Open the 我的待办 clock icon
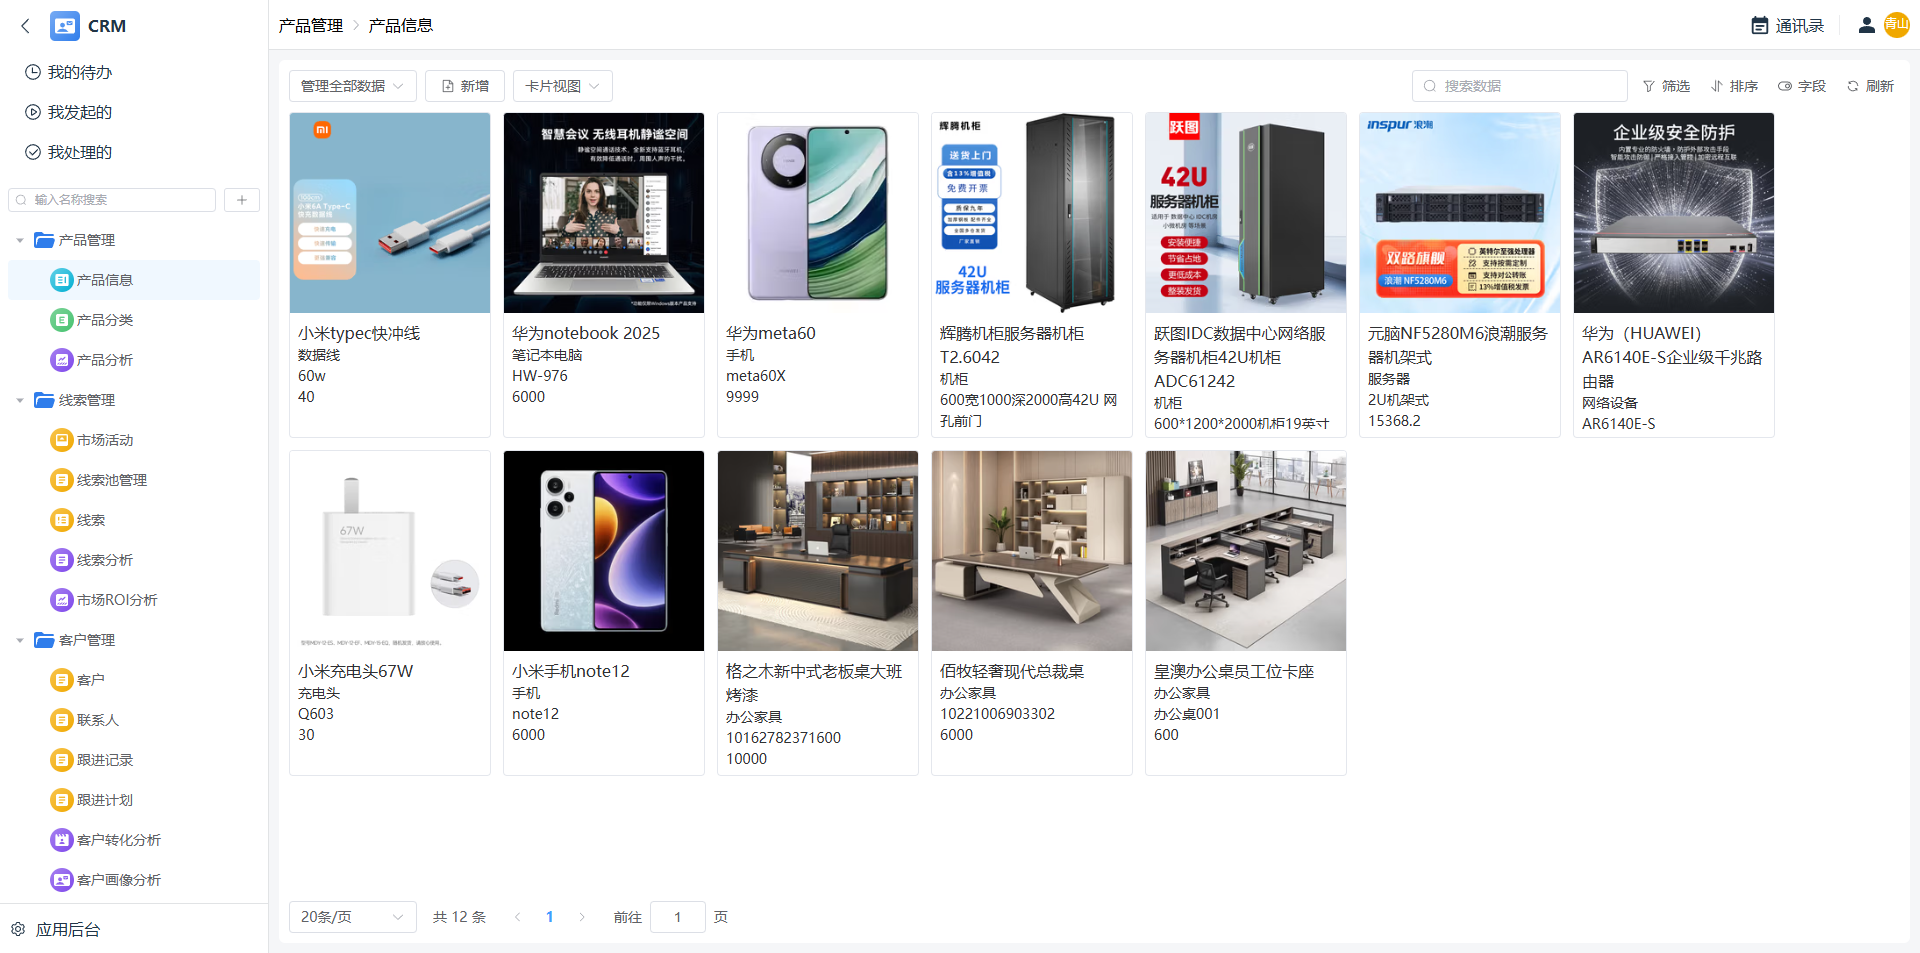1920x953 pixels. coord(33,72)
